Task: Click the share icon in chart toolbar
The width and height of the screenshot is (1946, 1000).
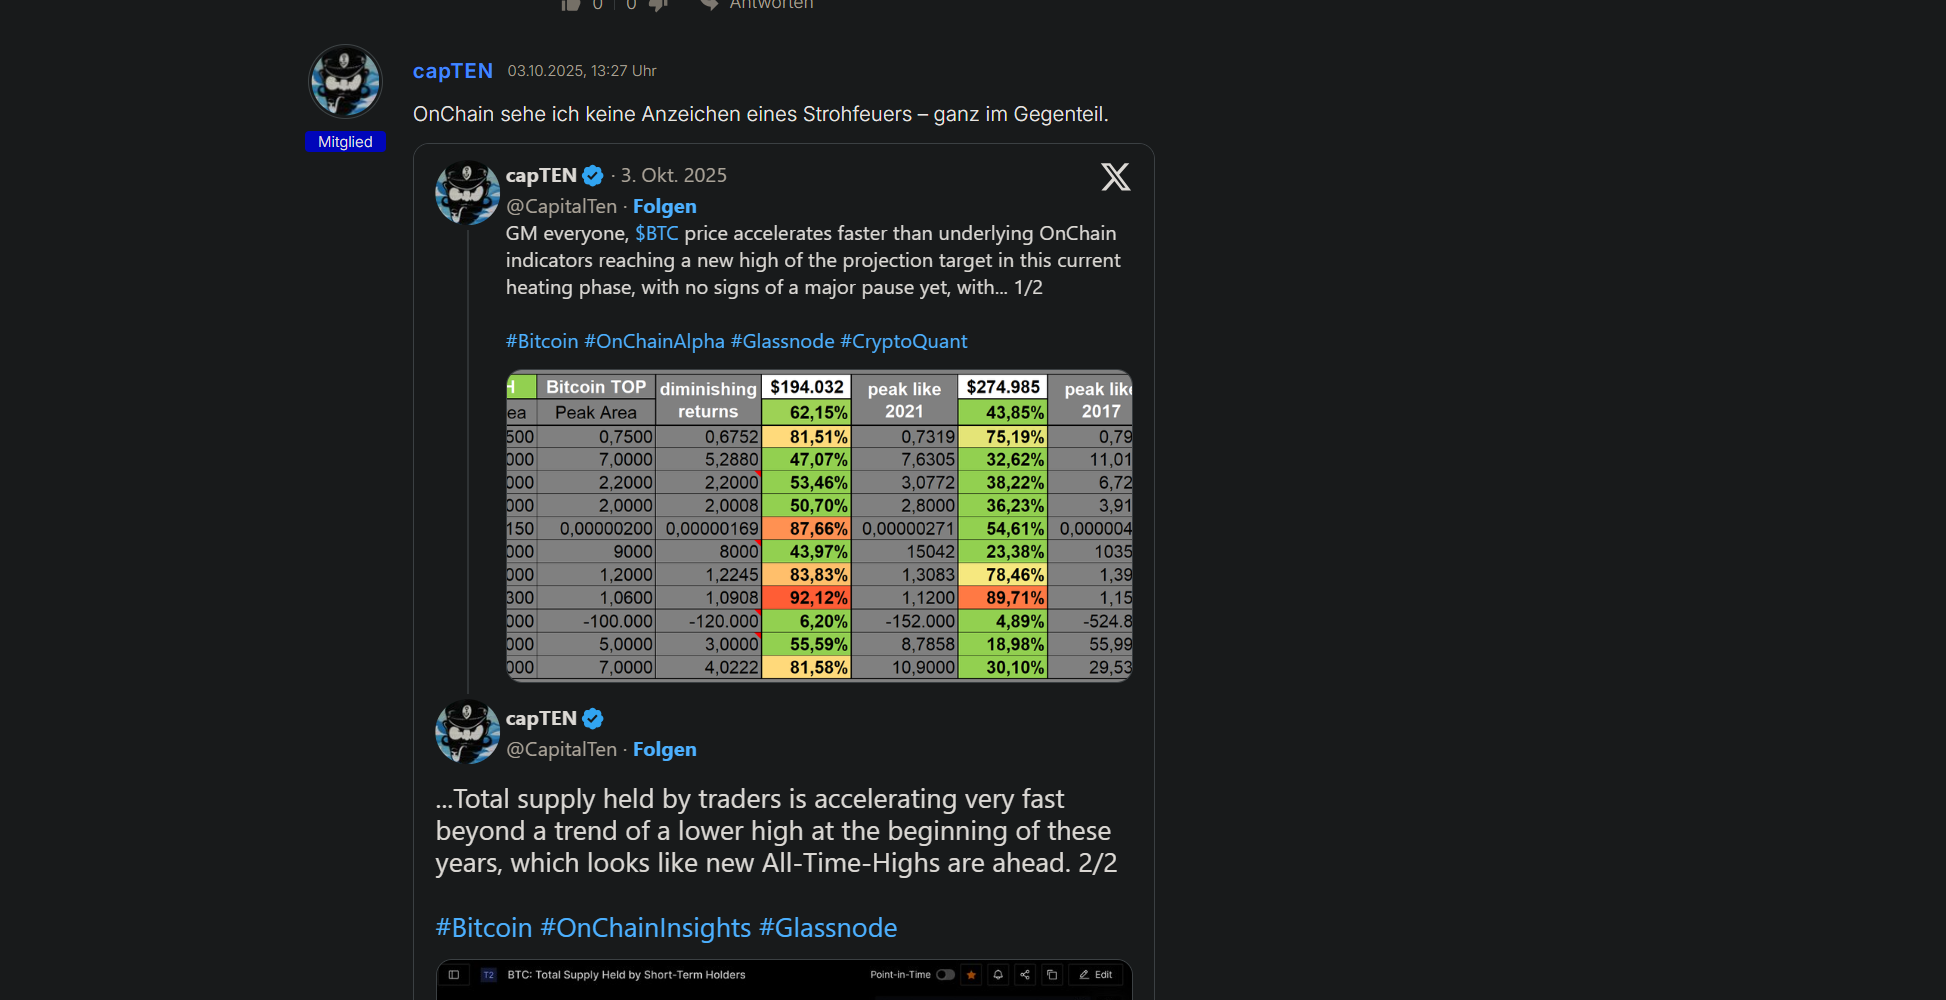Action: (1025, 975)
